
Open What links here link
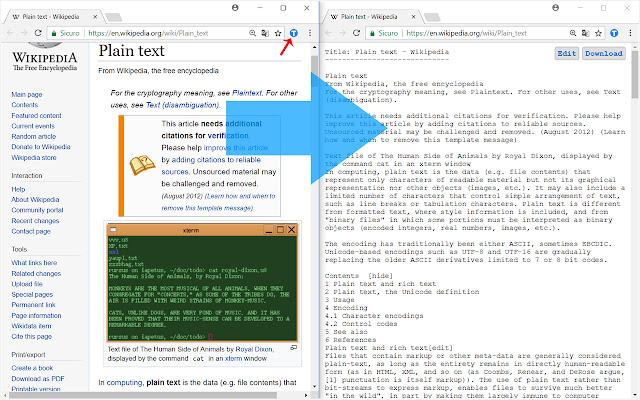[34, 263]
